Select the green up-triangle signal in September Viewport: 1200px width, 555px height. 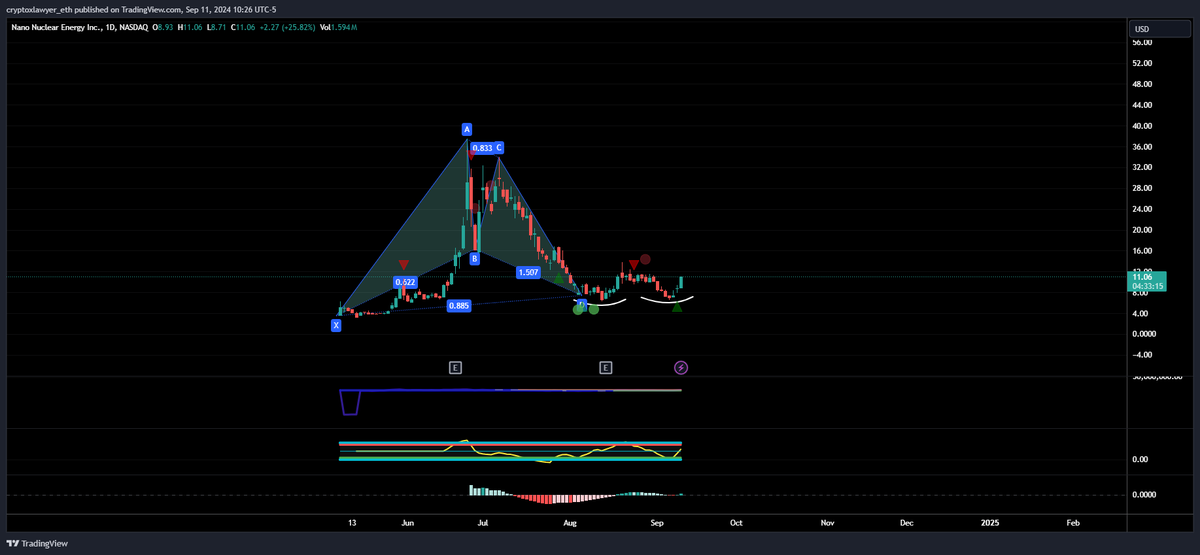coord(677,307)
